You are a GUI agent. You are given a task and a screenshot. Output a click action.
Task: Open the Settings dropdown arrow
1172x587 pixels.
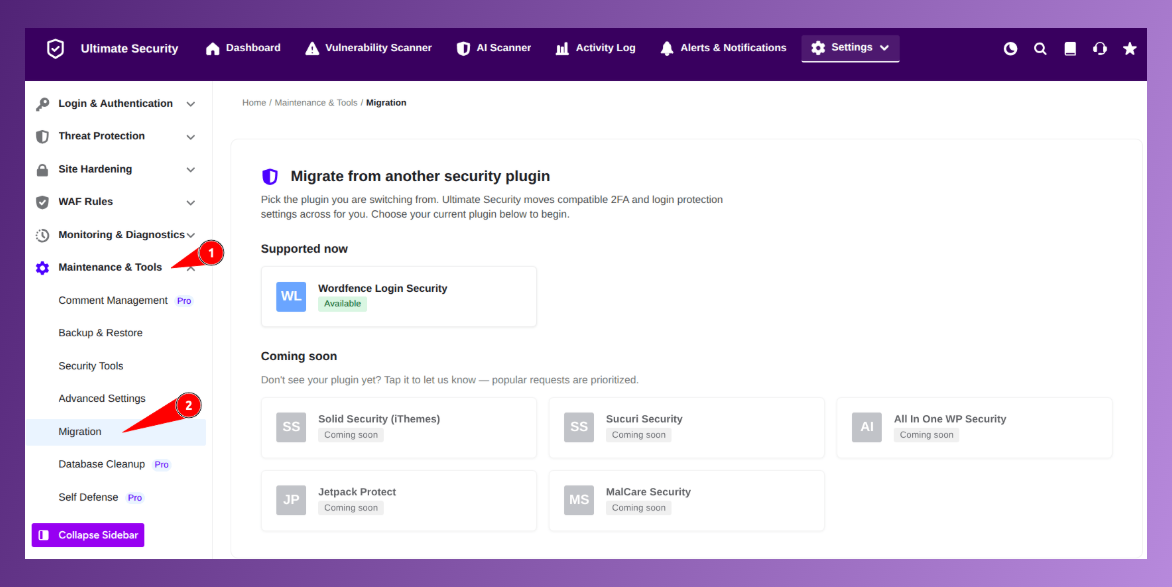(884, 48)
